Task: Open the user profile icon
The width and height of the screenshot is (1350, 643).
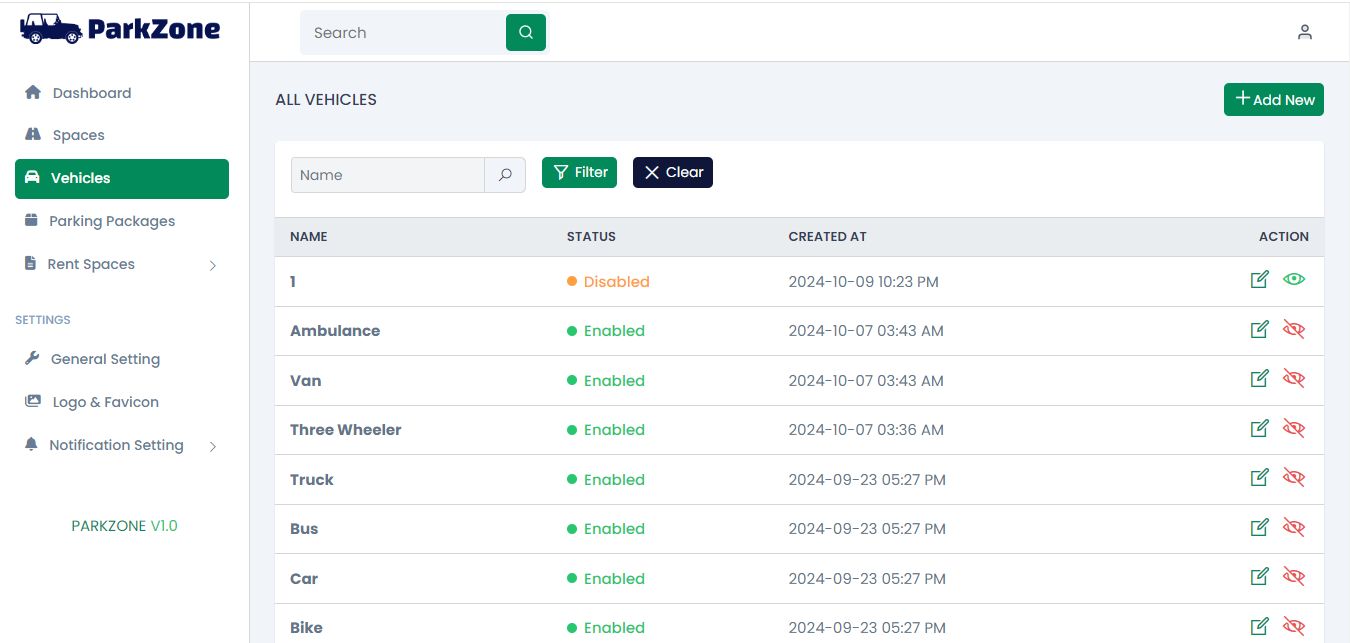Action: 1304,32
